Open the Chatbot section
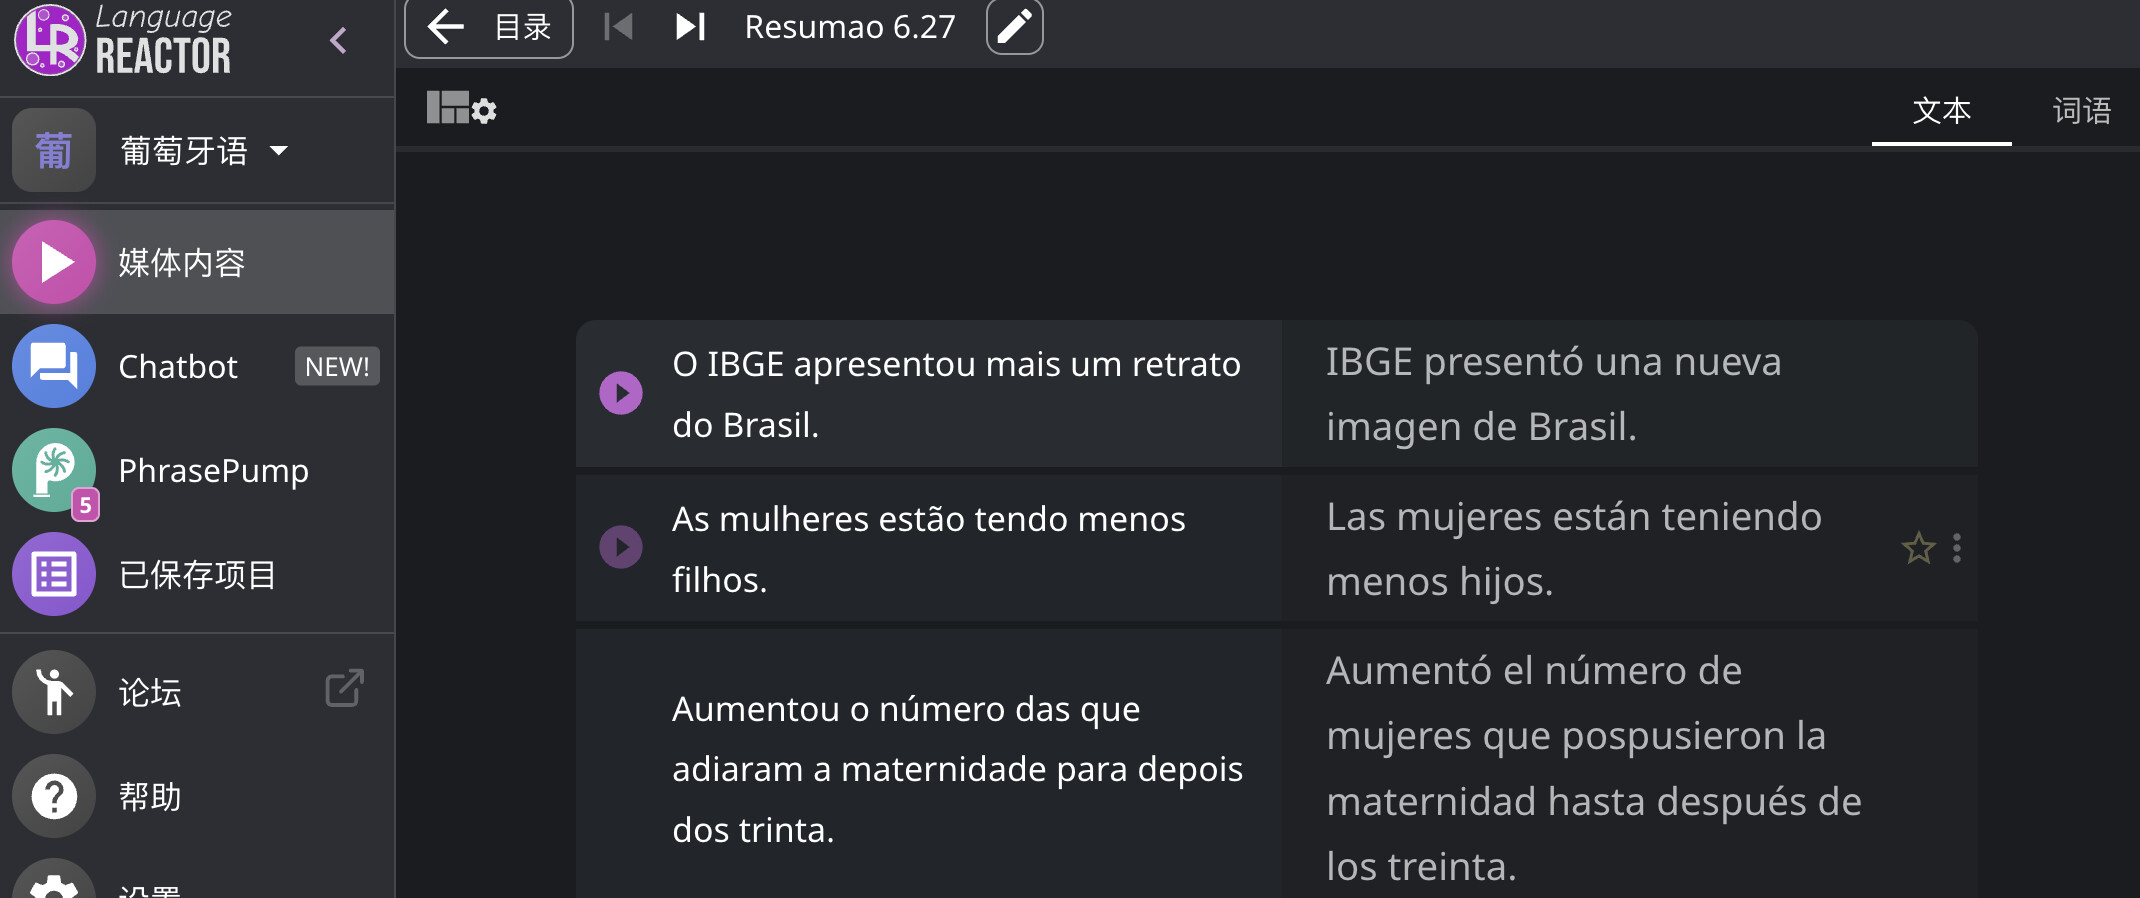 coord(197,366)
